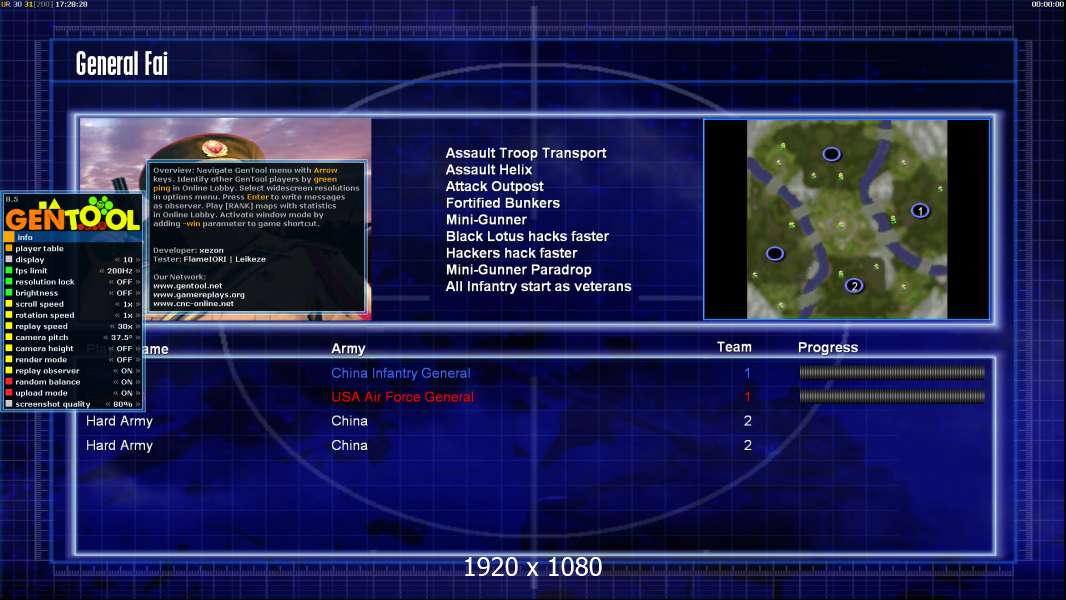Toggle upload mode ON value
This screenshot has width=1066, height=600.
click(x=126, y=393)
